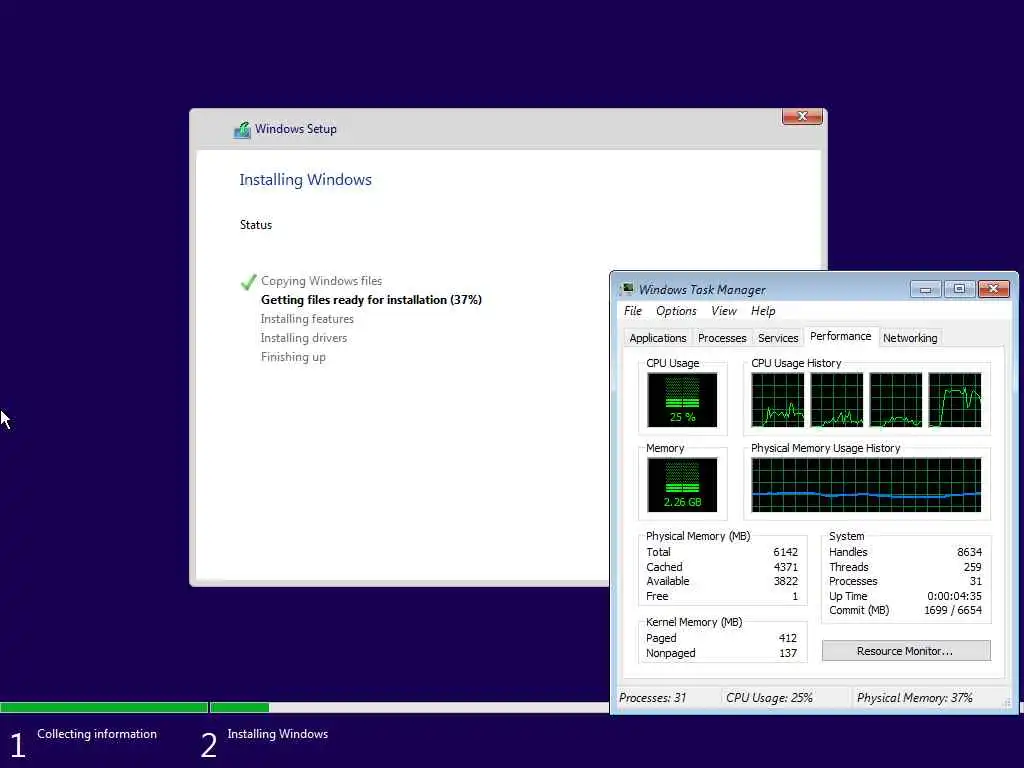The width and height of the screenshot is (1024, 768).
Task: Select the Performance tab
Action: click(x=840, y=336)
